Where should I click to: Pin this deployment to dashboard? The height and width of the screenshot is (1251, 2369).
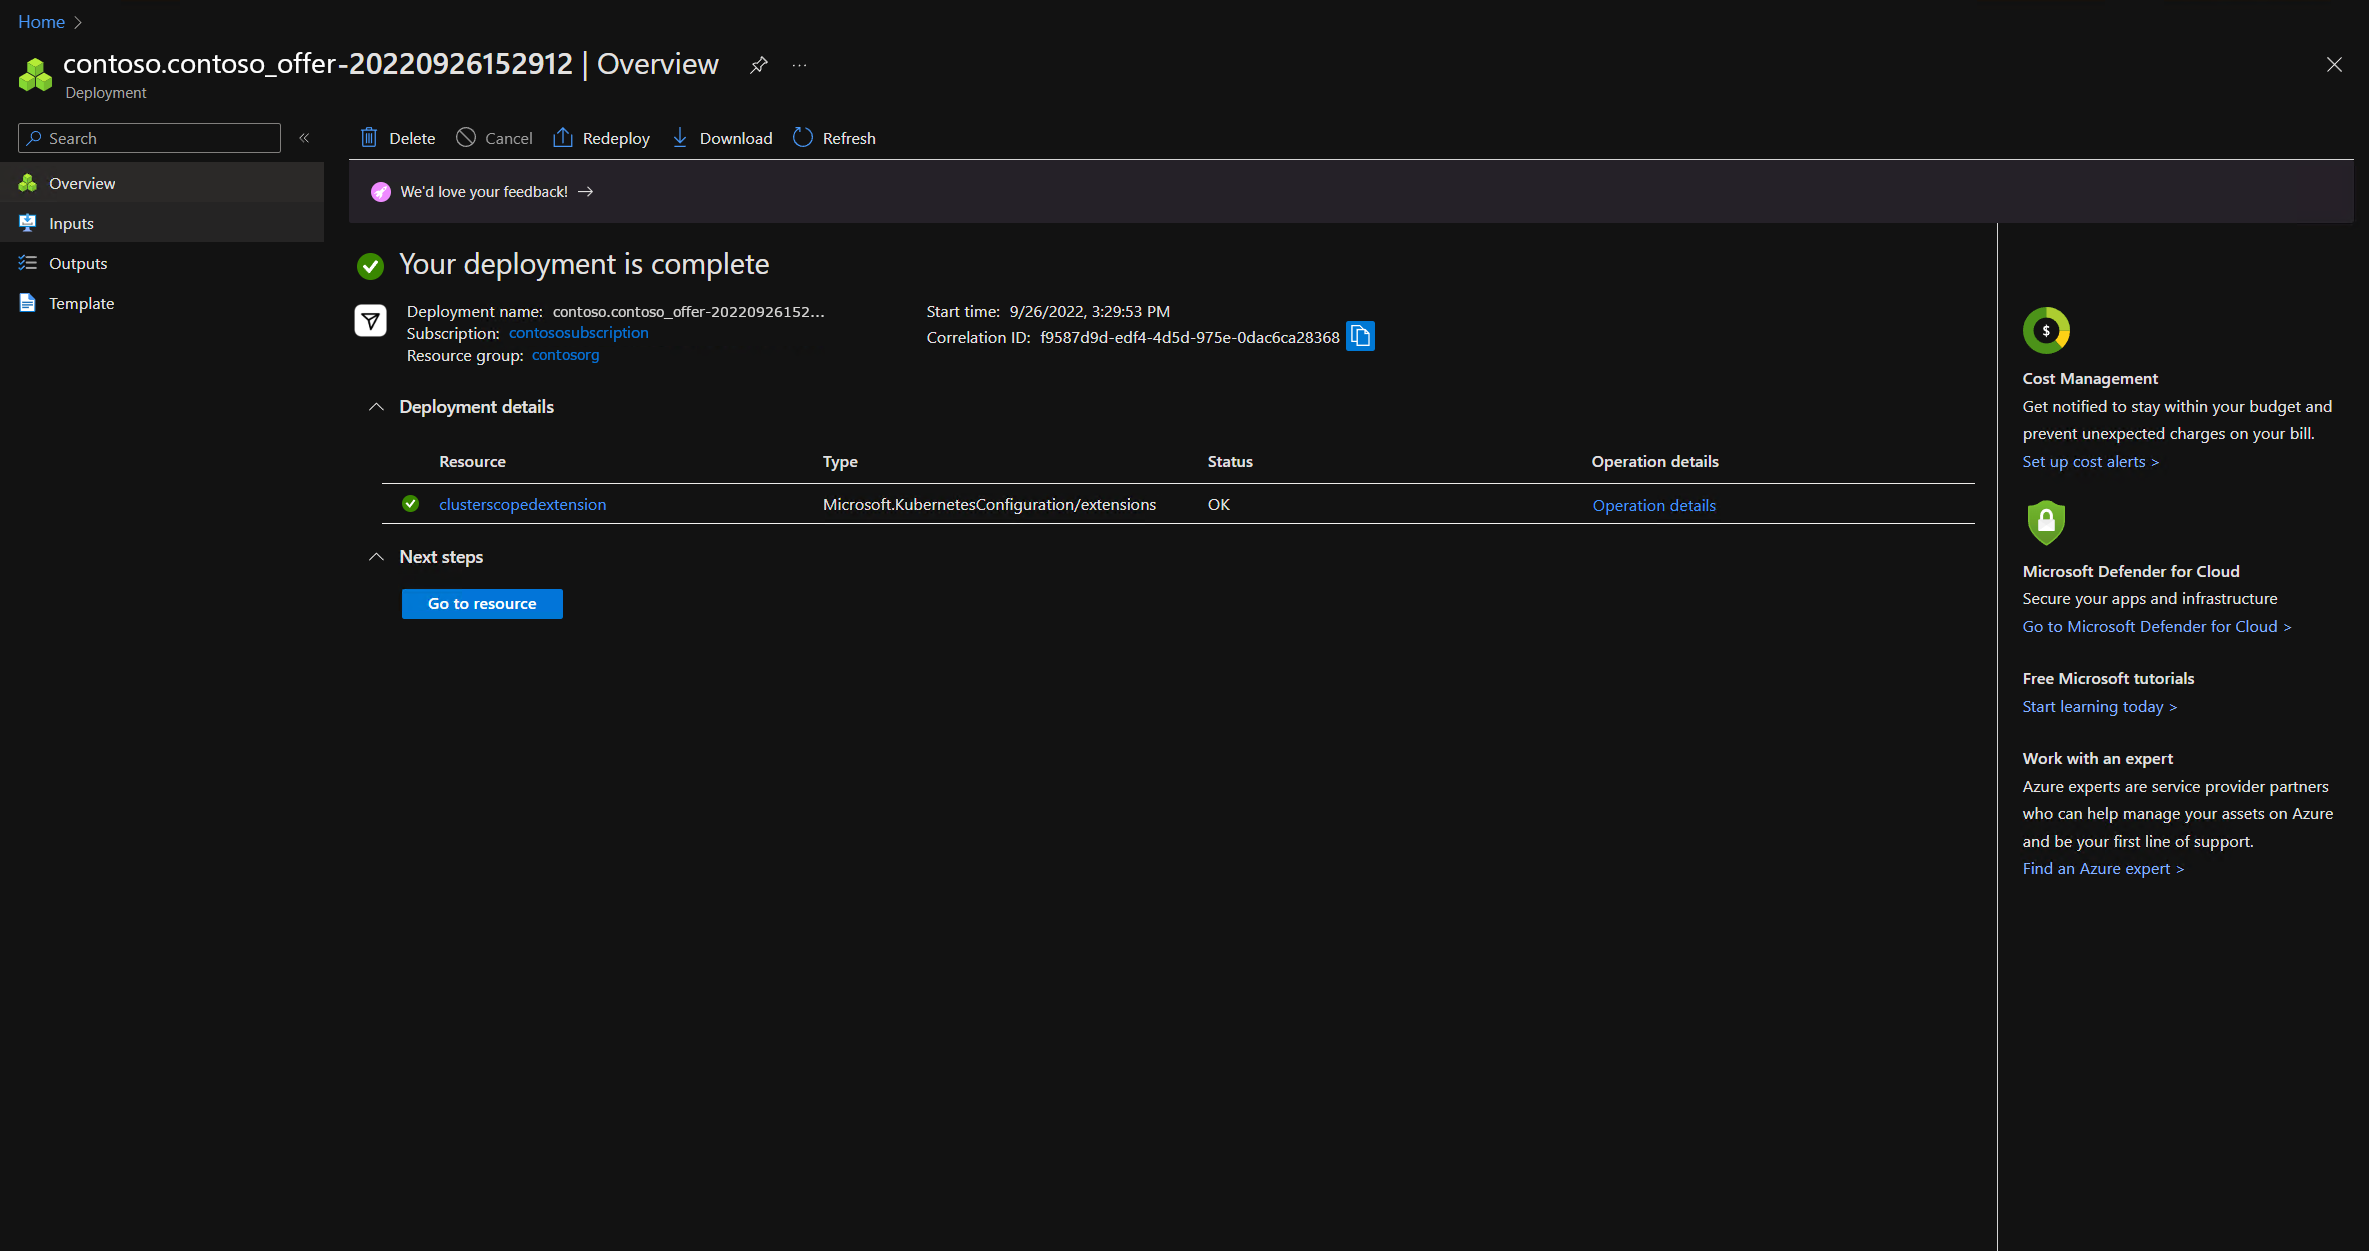(759, 65)
